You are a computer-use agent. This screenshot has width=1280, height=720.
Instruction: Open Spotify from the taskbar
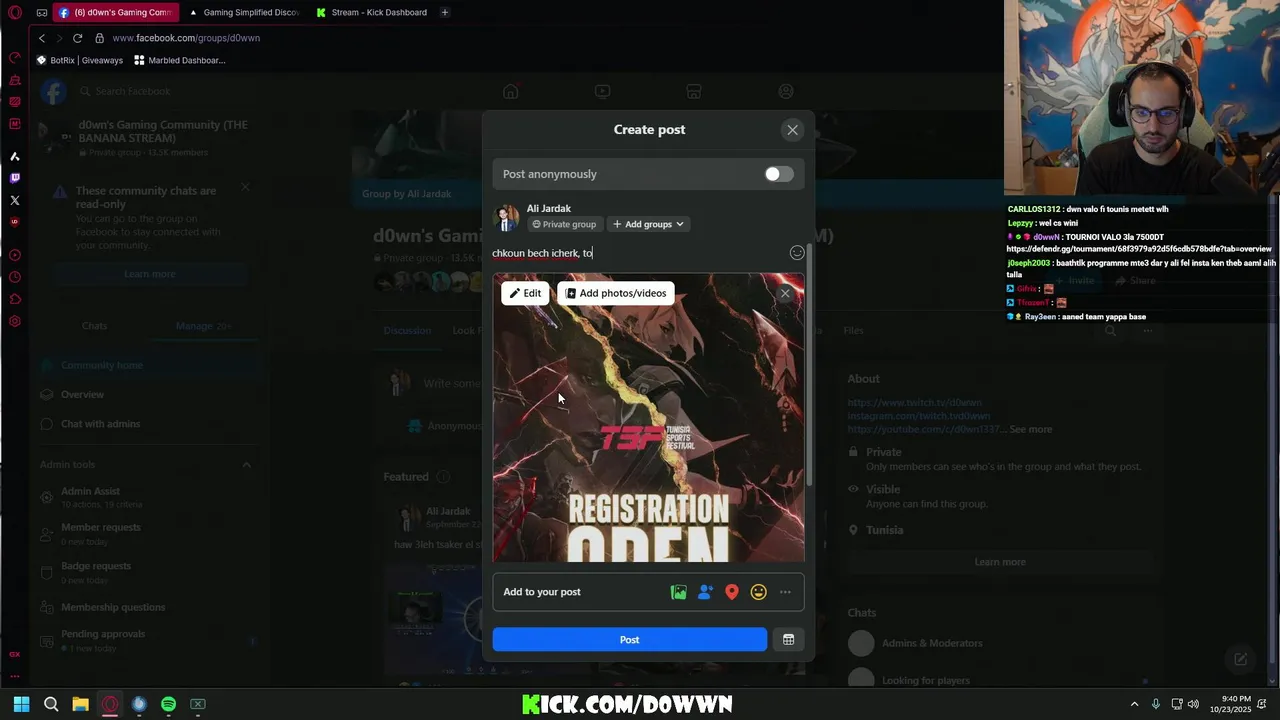coord(168,704)
